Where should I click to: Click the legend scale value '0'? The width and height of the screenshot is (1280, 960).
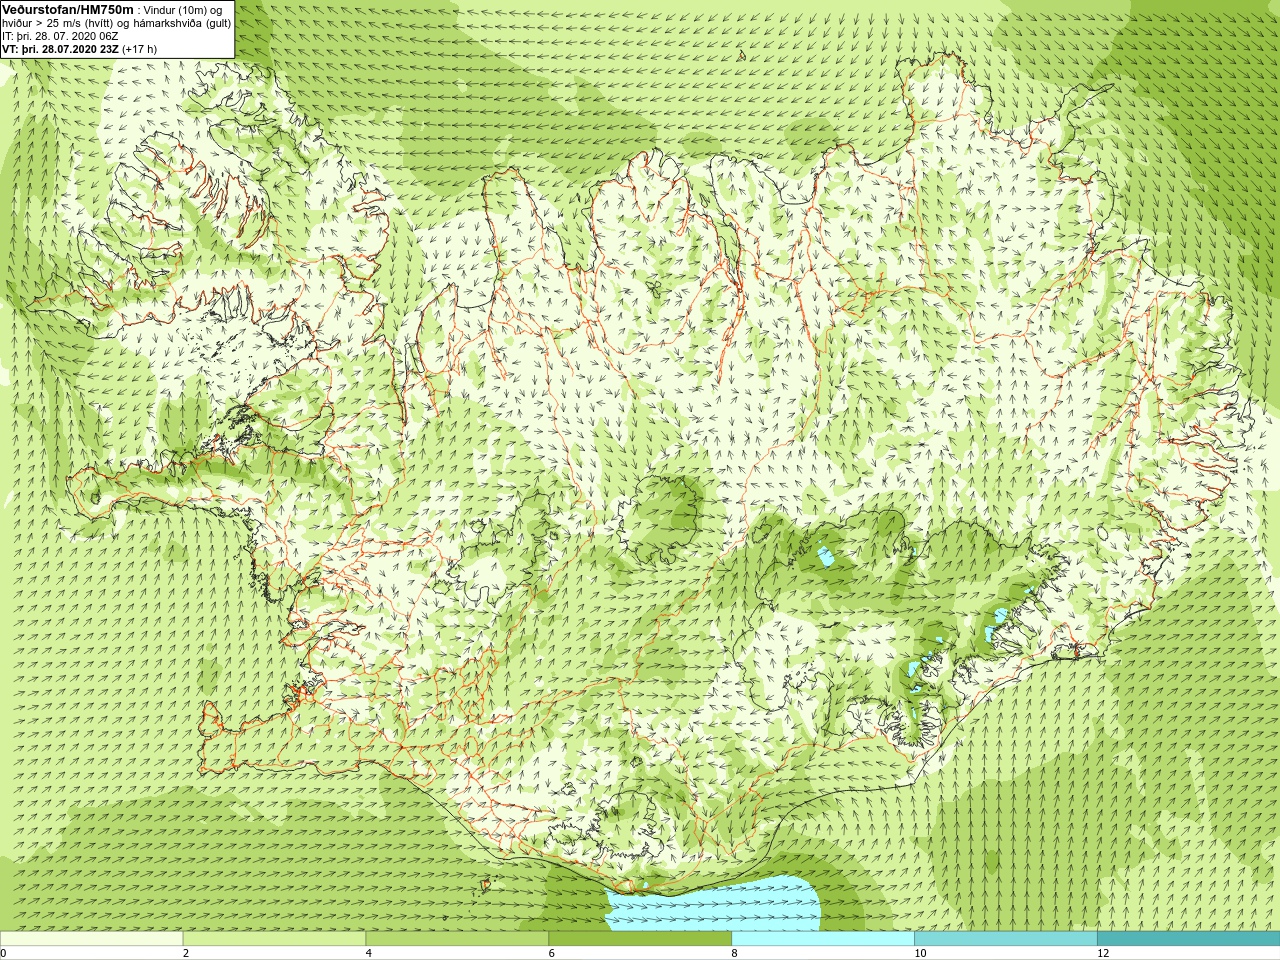point(4,953)
